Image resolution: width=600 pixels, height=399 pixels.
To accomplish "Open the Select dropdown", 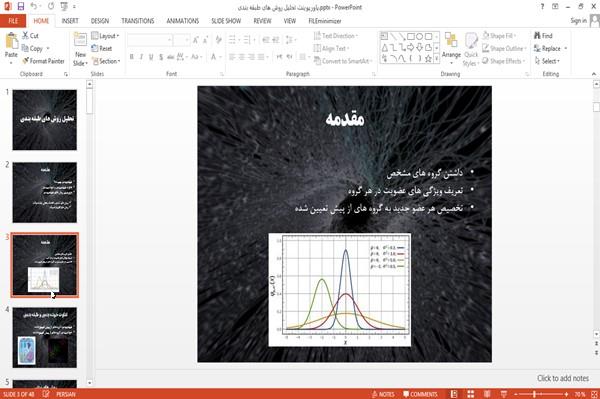I will (x=547, y=61).
